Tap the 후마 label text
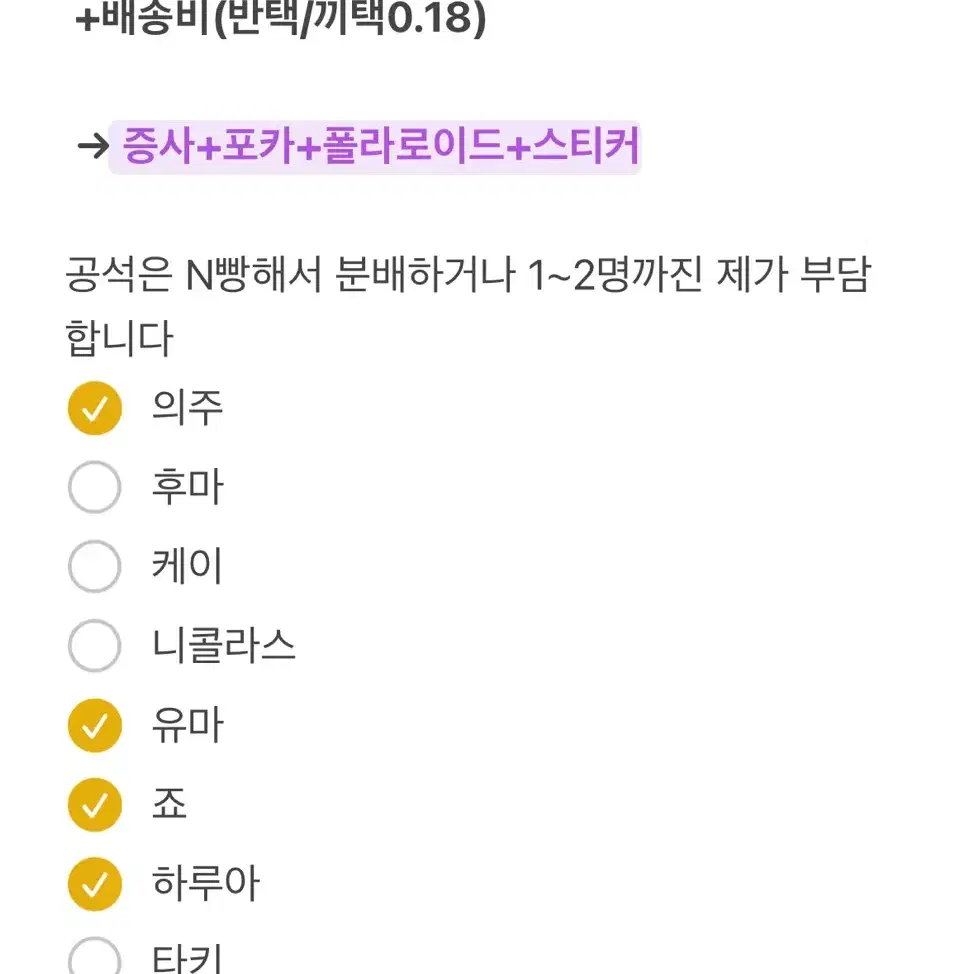 coord(187,487)
